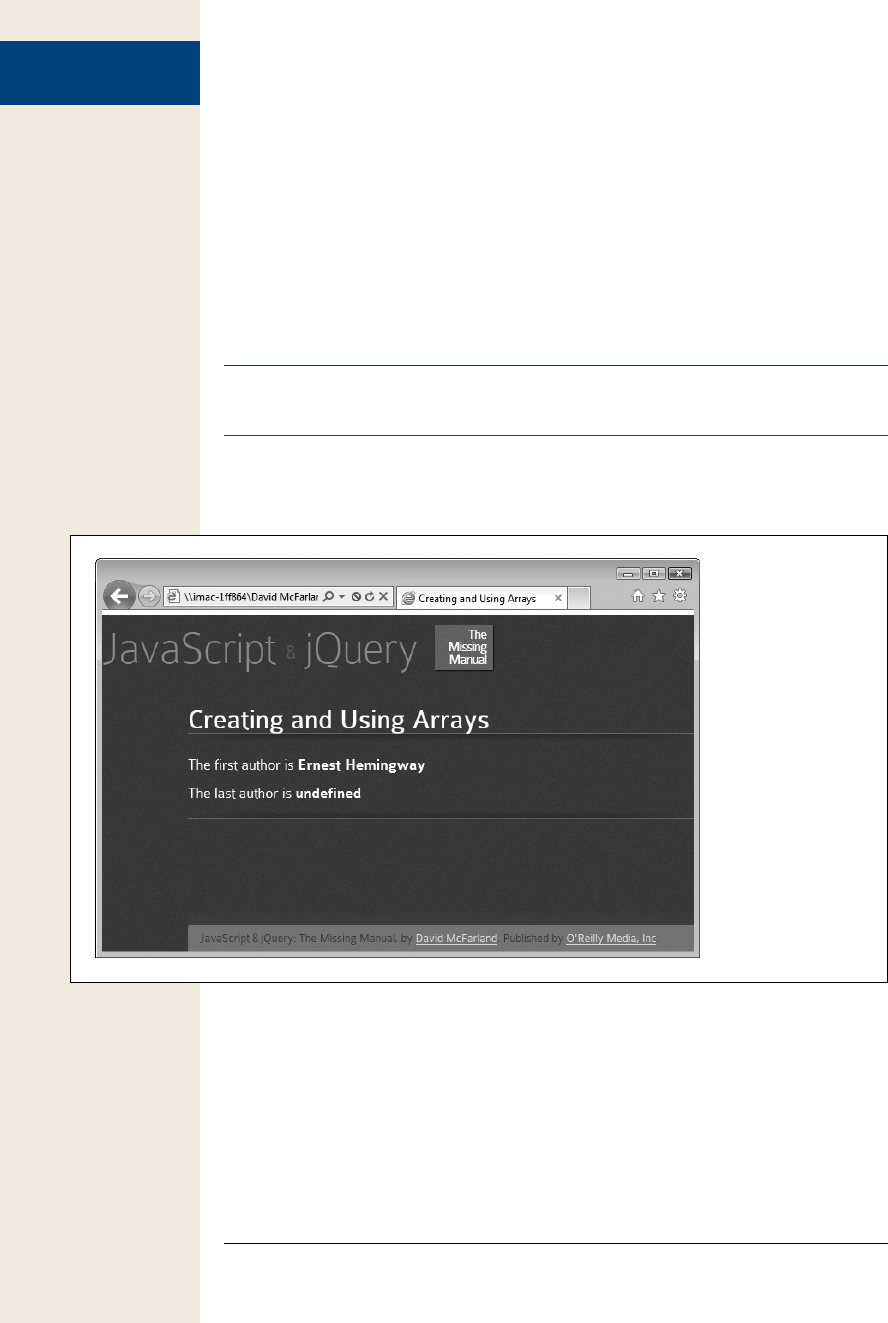Click the bold undefined text

pos(328,793)
